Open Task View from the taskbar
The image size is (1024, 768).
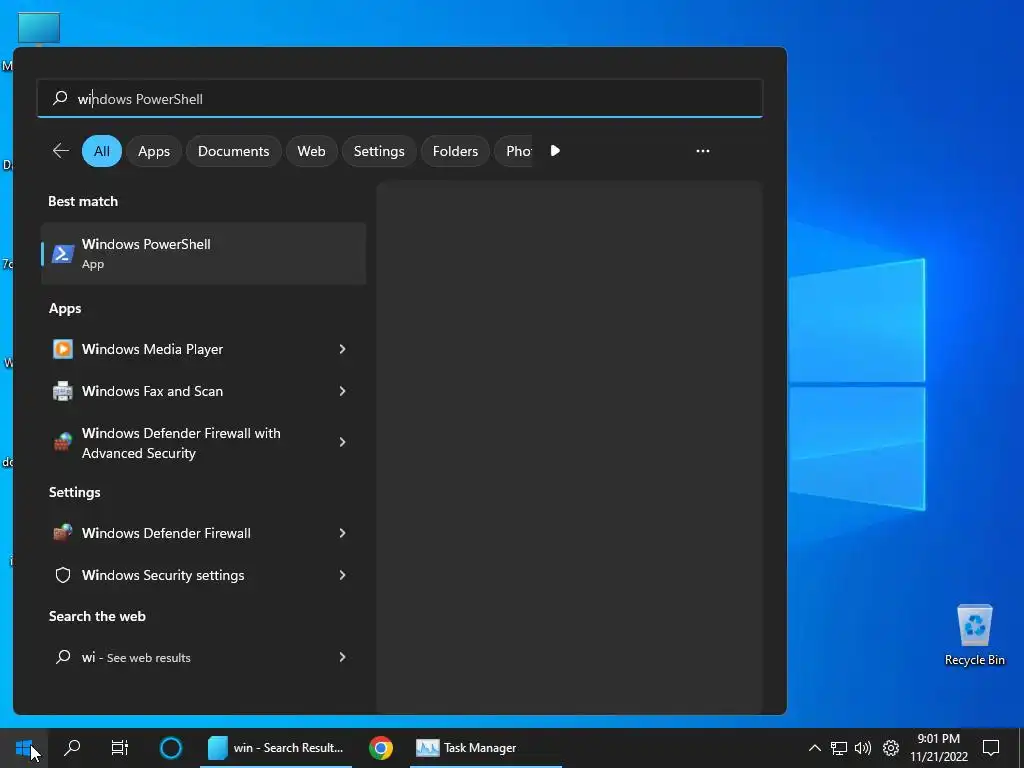(120, 748)
